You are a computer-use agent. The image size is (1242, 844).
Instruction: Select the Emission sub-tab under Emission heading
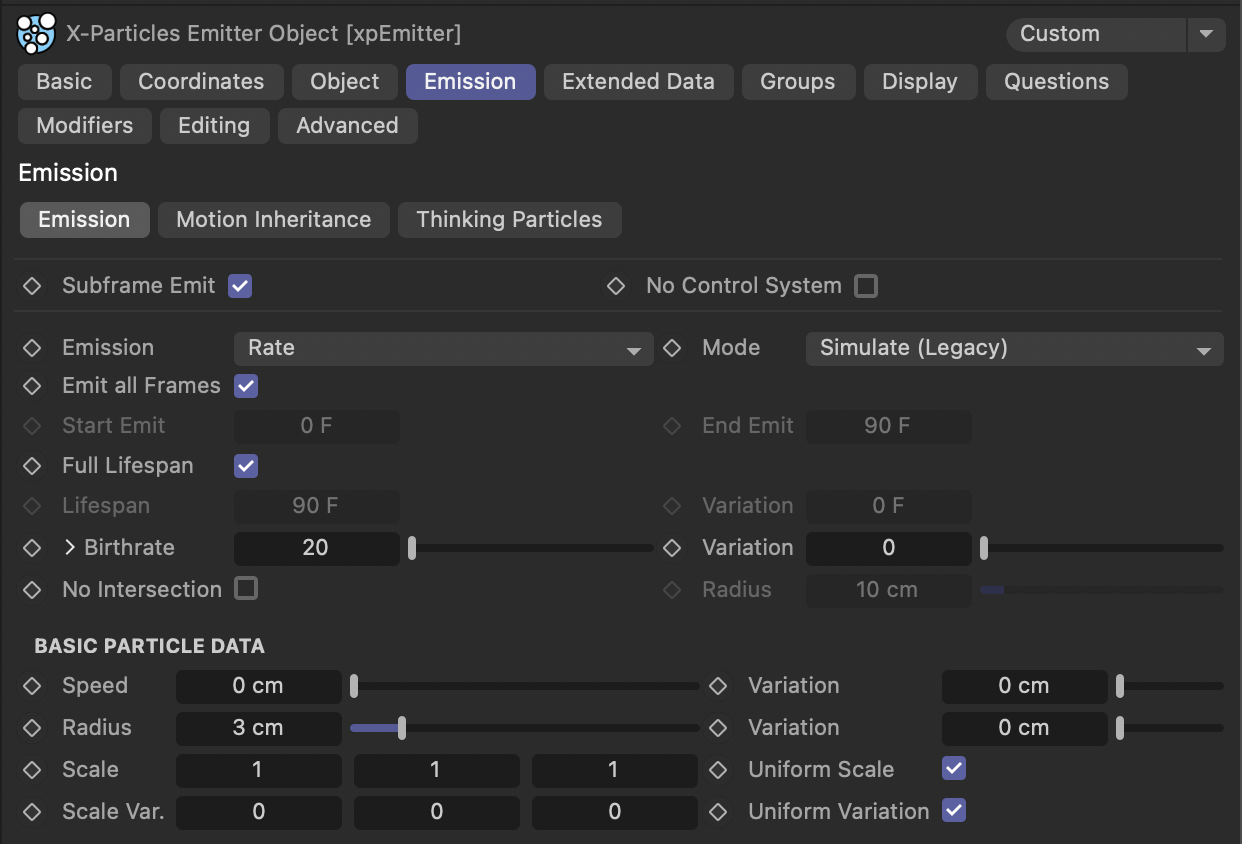pos(84,220)
